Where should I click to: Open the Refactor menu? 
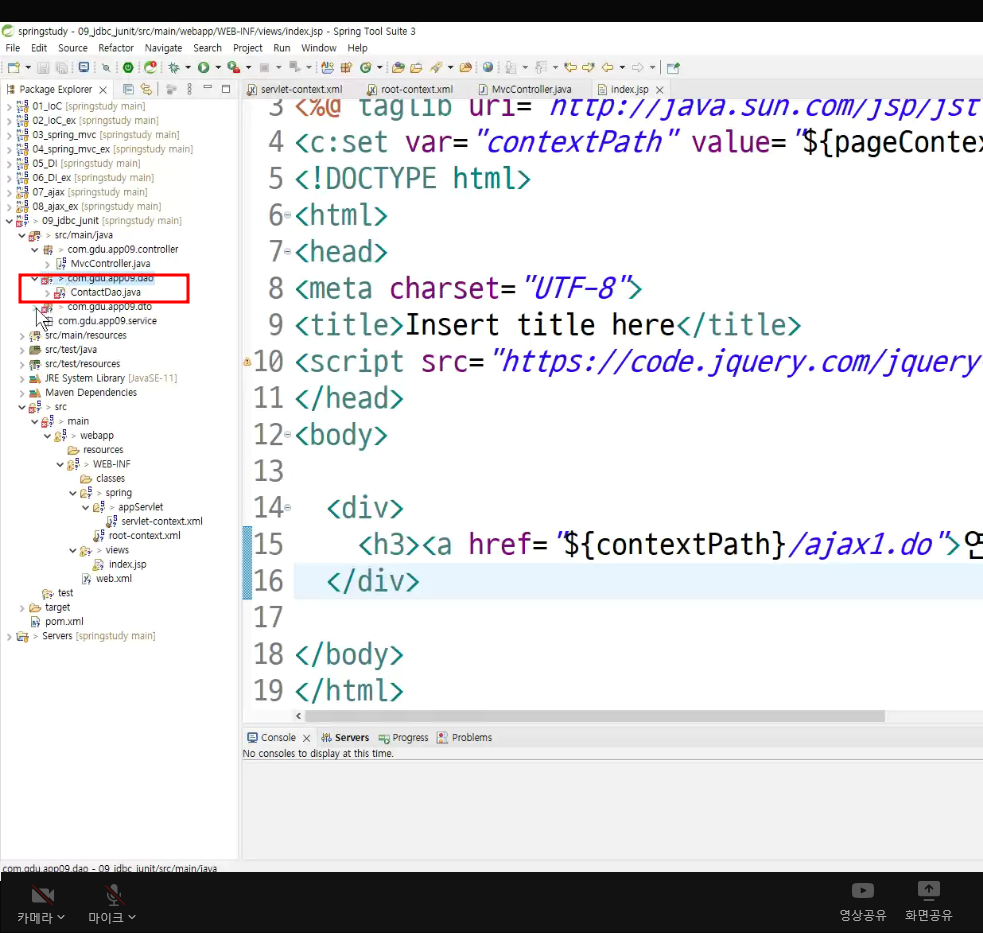click(x=116, y=48)
